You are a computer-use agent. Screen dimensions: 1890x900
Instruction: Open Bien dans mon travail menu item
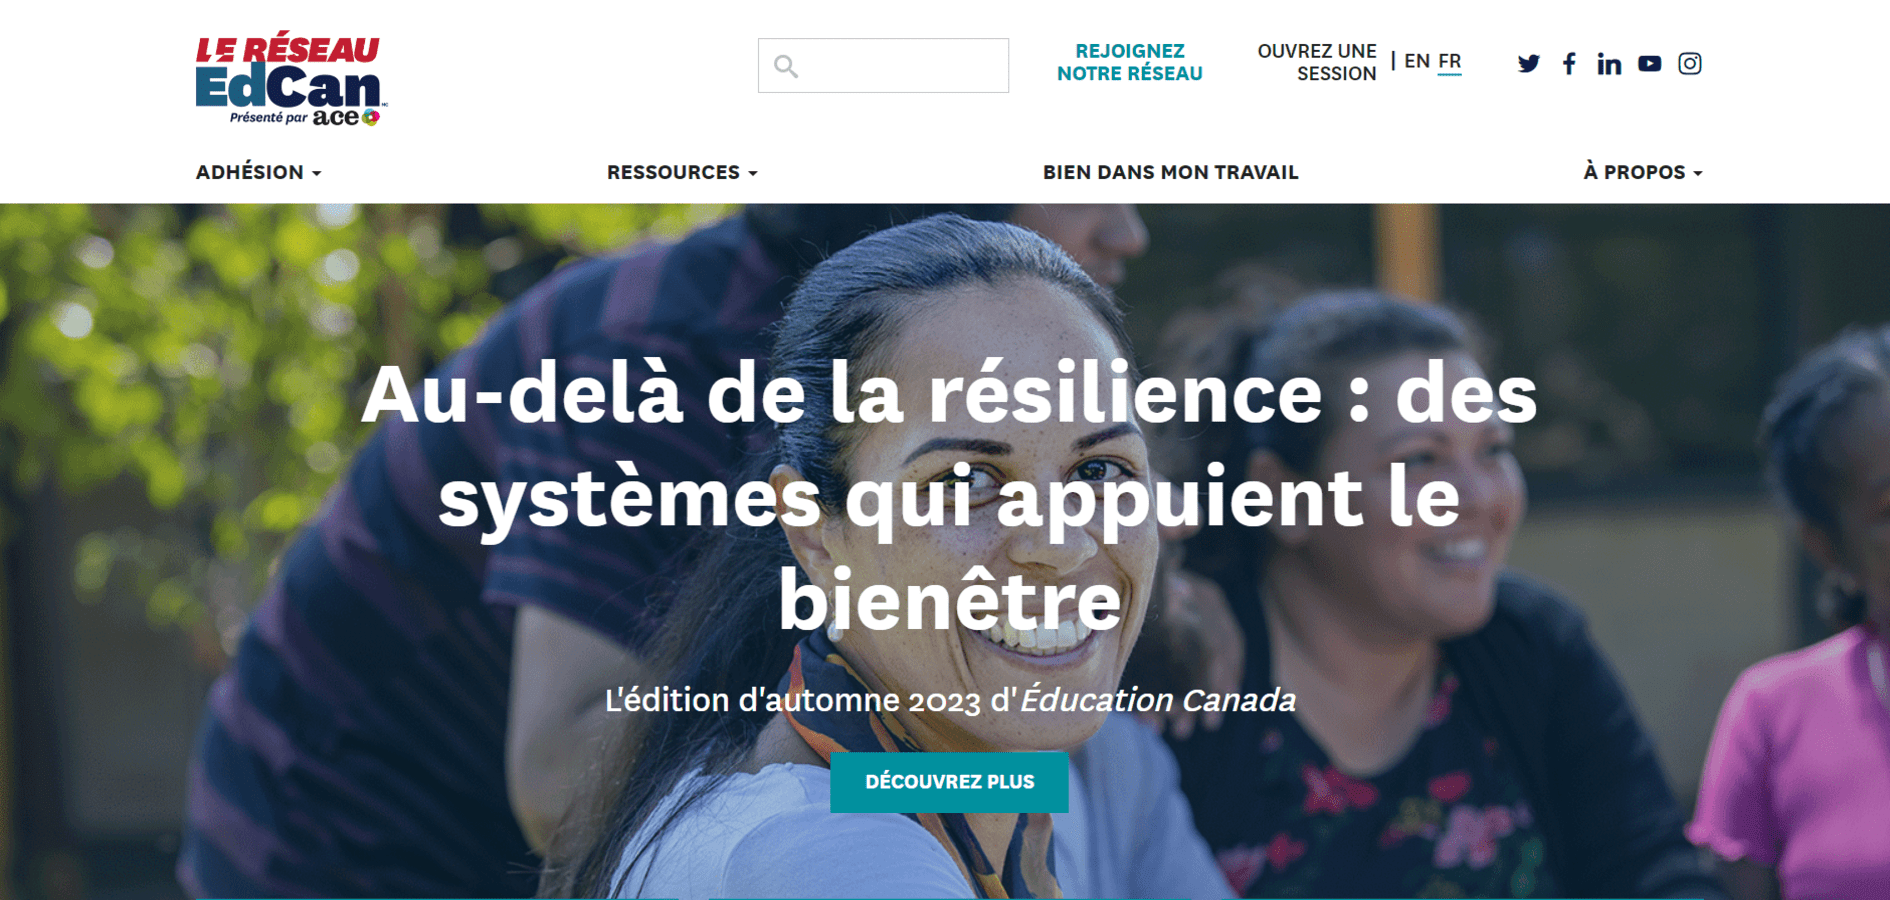(x=1170, y=172)
